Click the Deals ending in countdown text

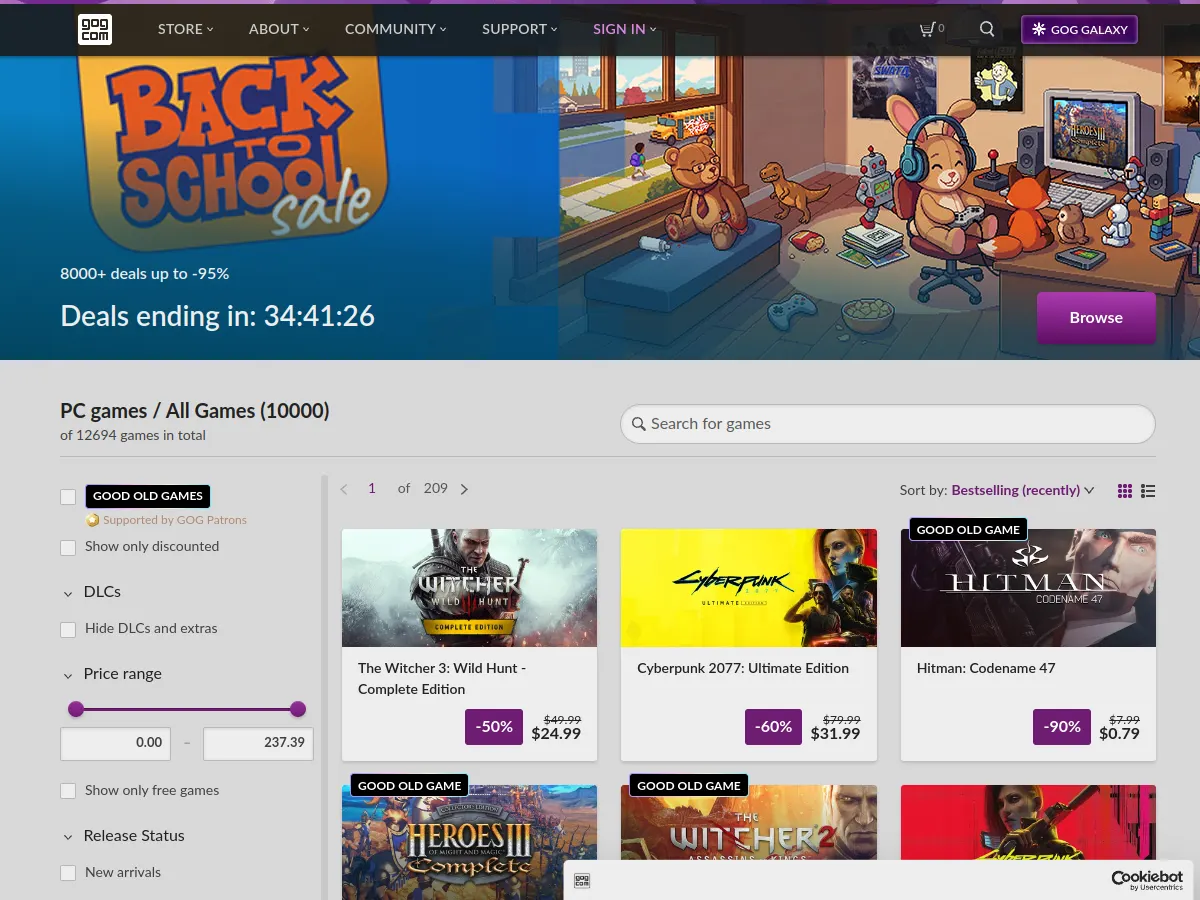(x=217, y=317)
